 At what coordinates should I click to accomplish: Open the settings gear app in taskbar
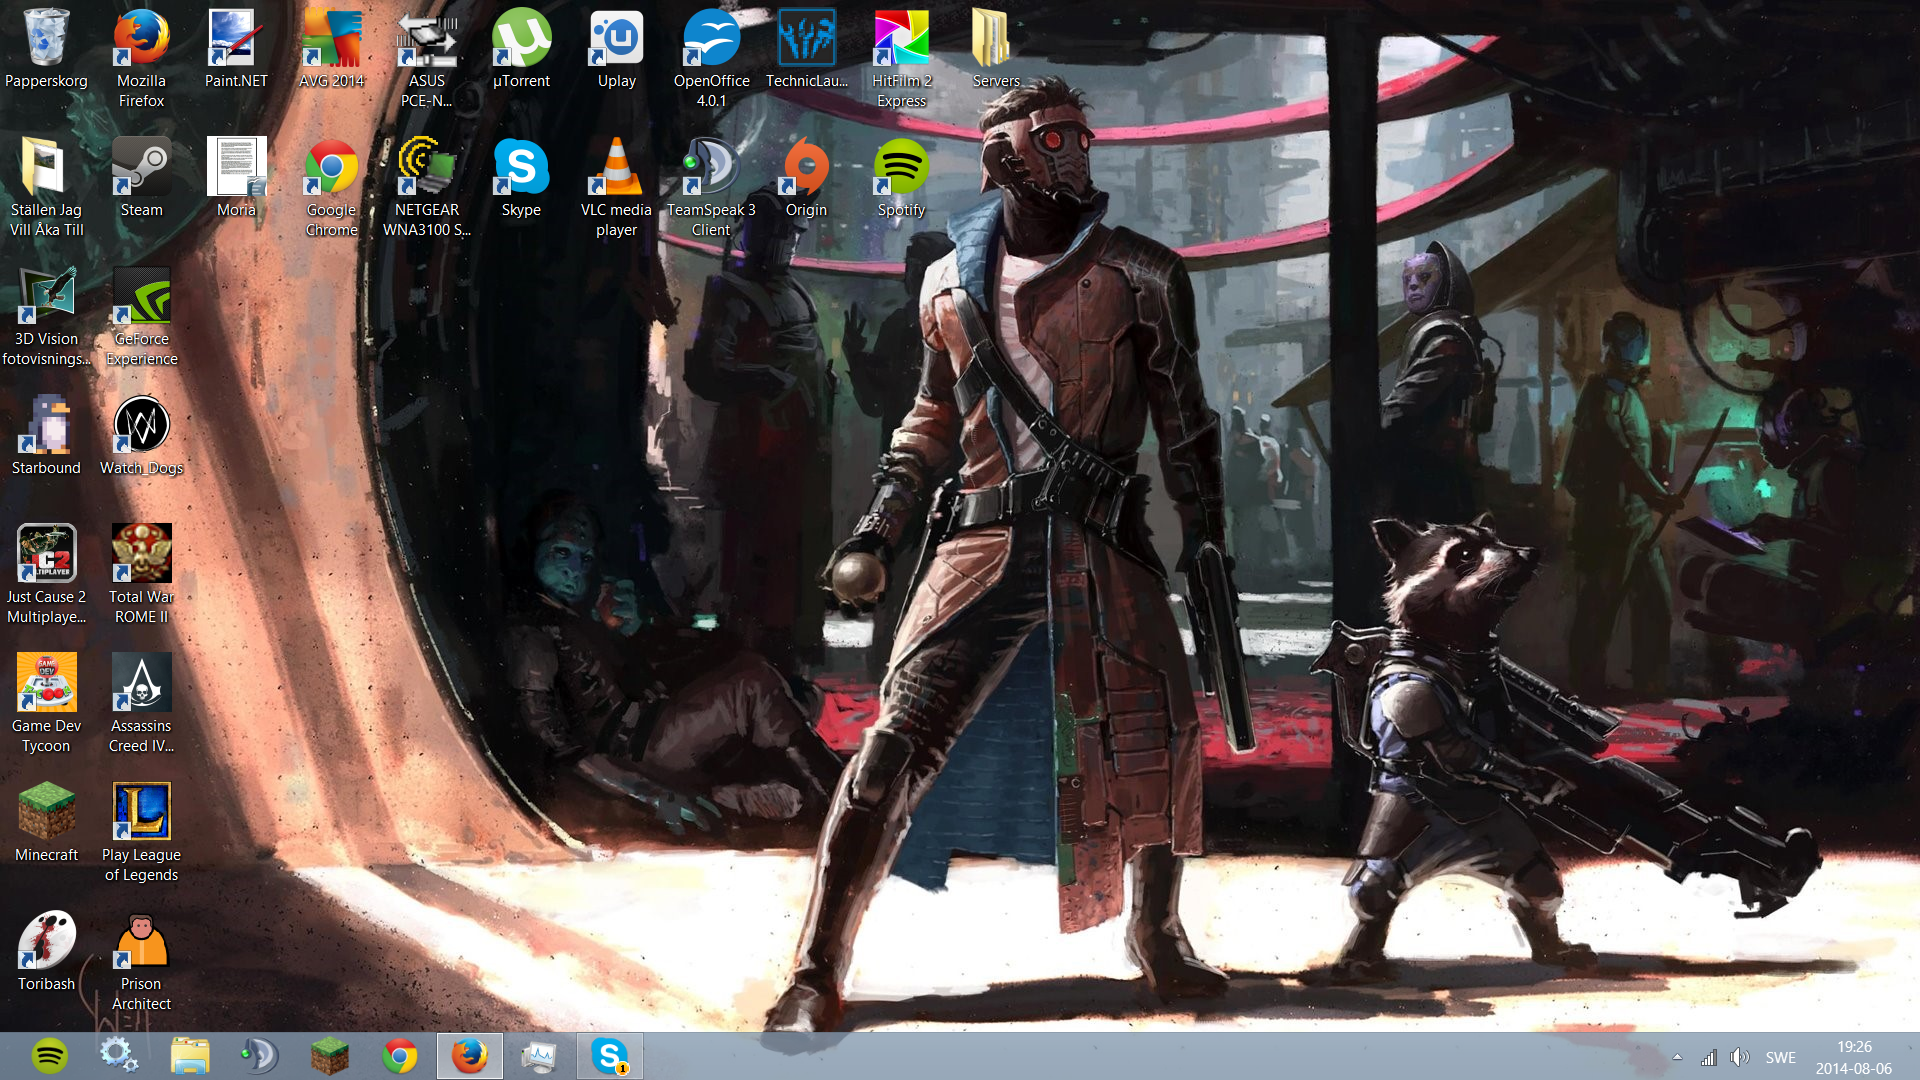(x=119, y=1056)
